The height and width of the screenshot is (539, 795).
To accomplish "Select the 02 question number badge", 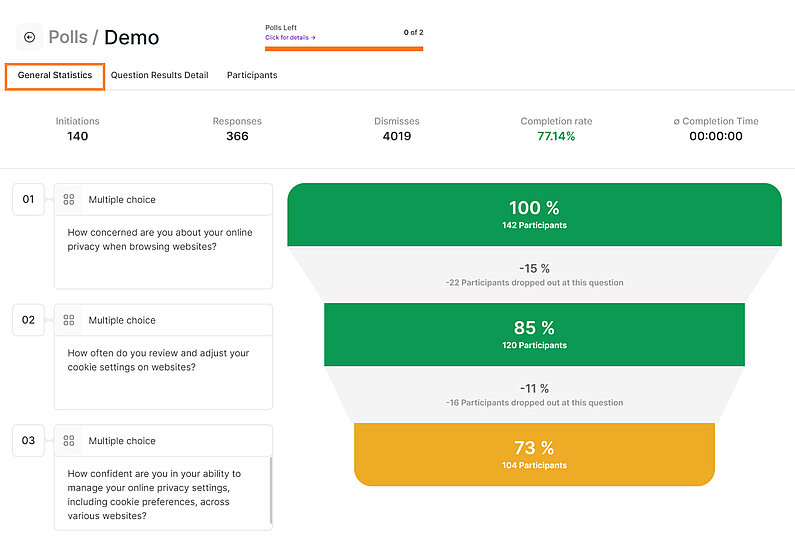I will pyautogui.click(x=28, y=320).
